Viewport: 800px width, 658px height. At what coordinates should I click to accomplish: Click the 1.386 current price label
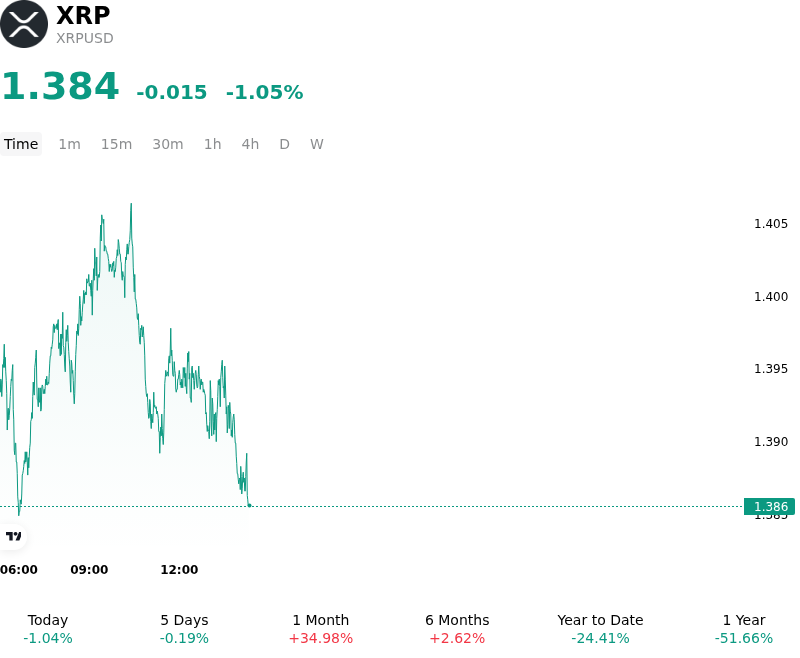tap(769, 507)
